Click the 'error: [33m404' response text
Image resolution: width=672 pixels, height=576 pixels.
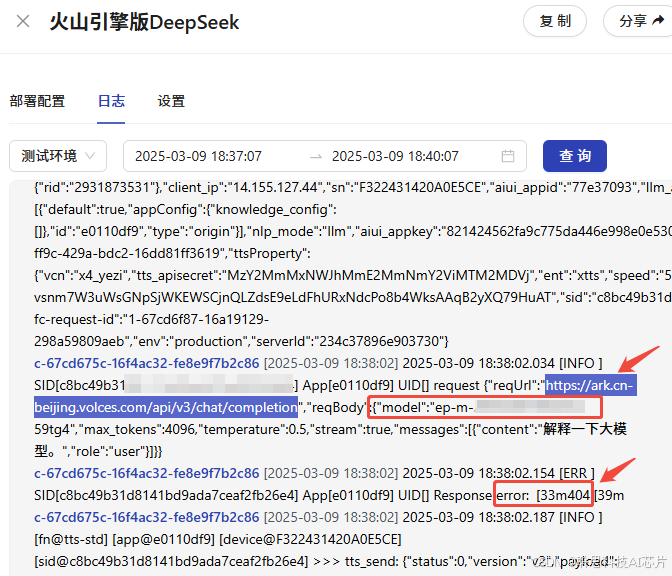(x=543, y=495)
